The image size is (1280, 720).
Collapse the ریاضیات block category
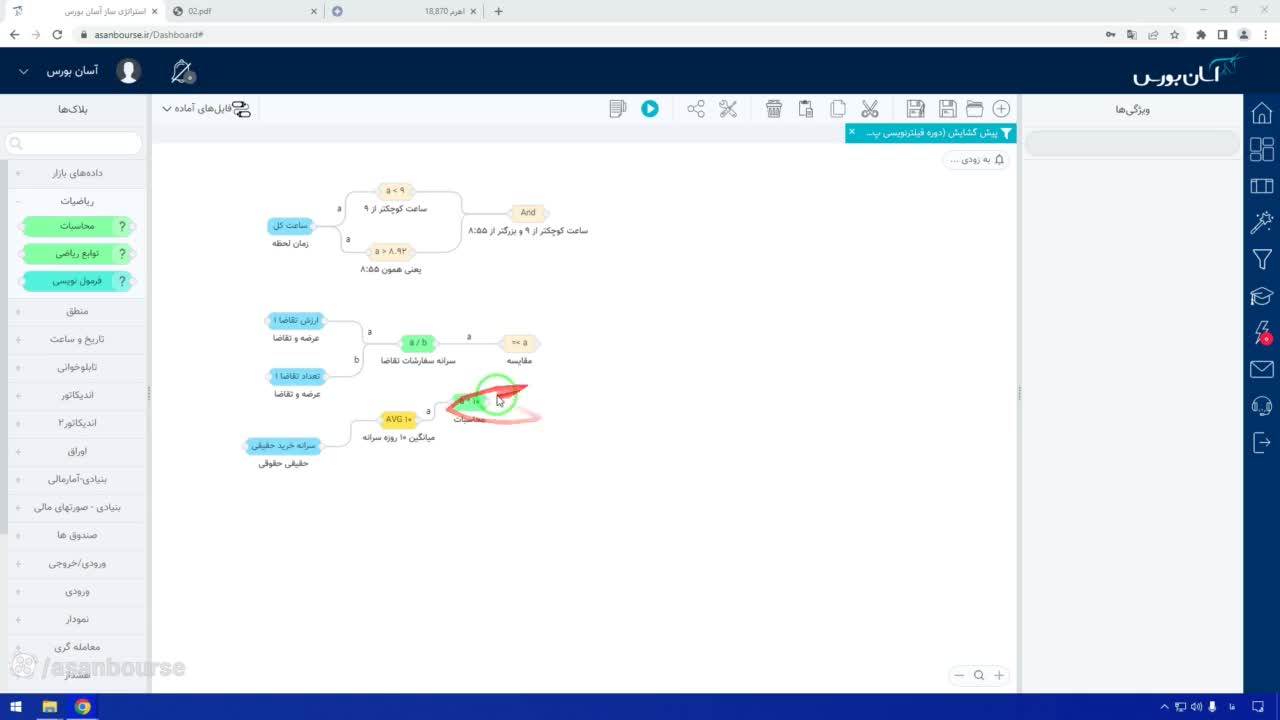[x=76, y=201]
